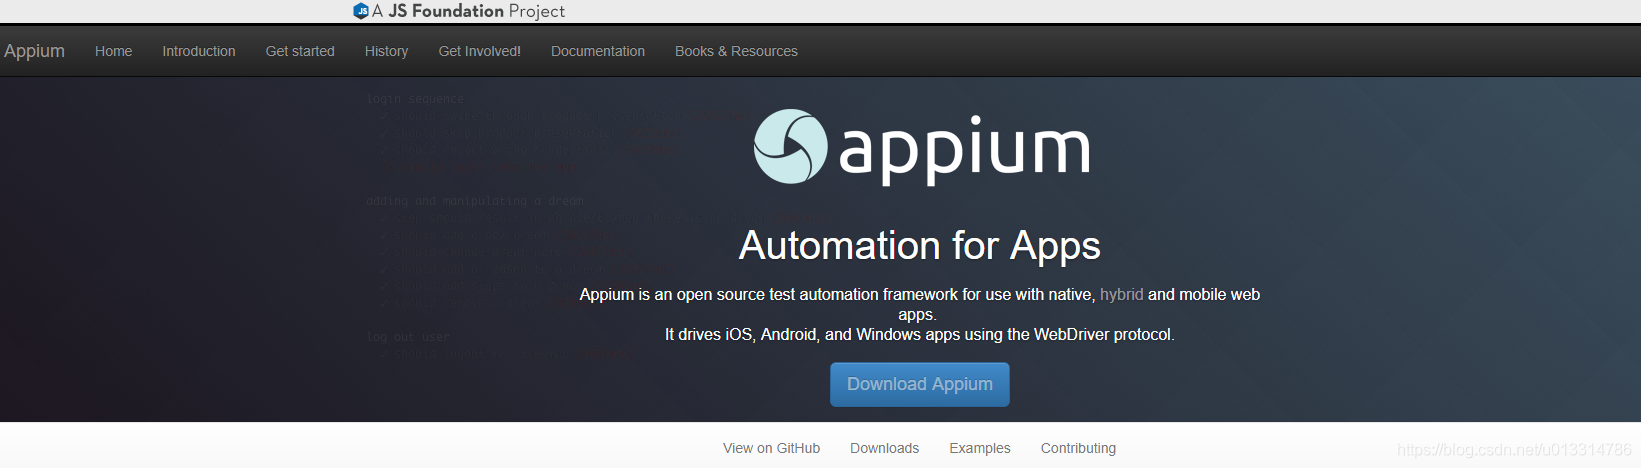Click the JS Foundation hexagon logo icon
This screenshot has width=1641, height=468.
pyautogui.click(x=361, y=11)
